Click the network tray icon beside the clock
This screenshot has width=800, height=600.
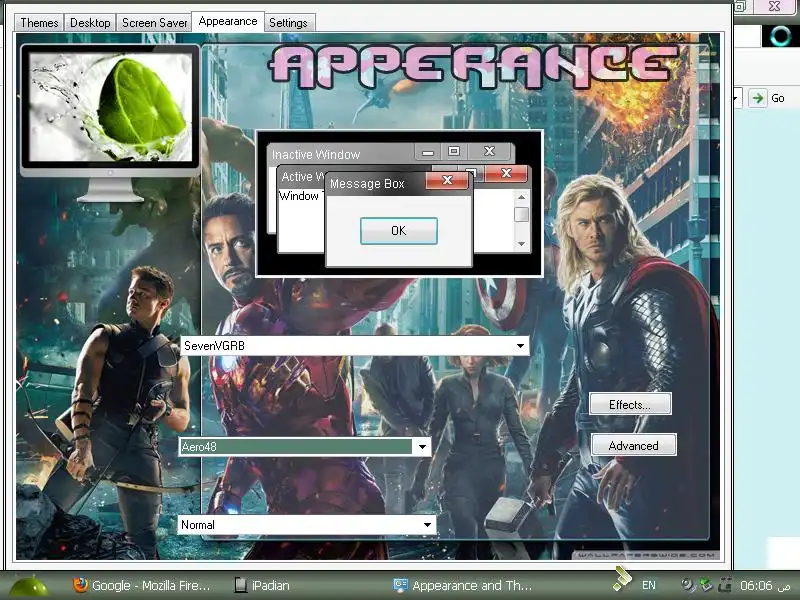tap(724, 585)
